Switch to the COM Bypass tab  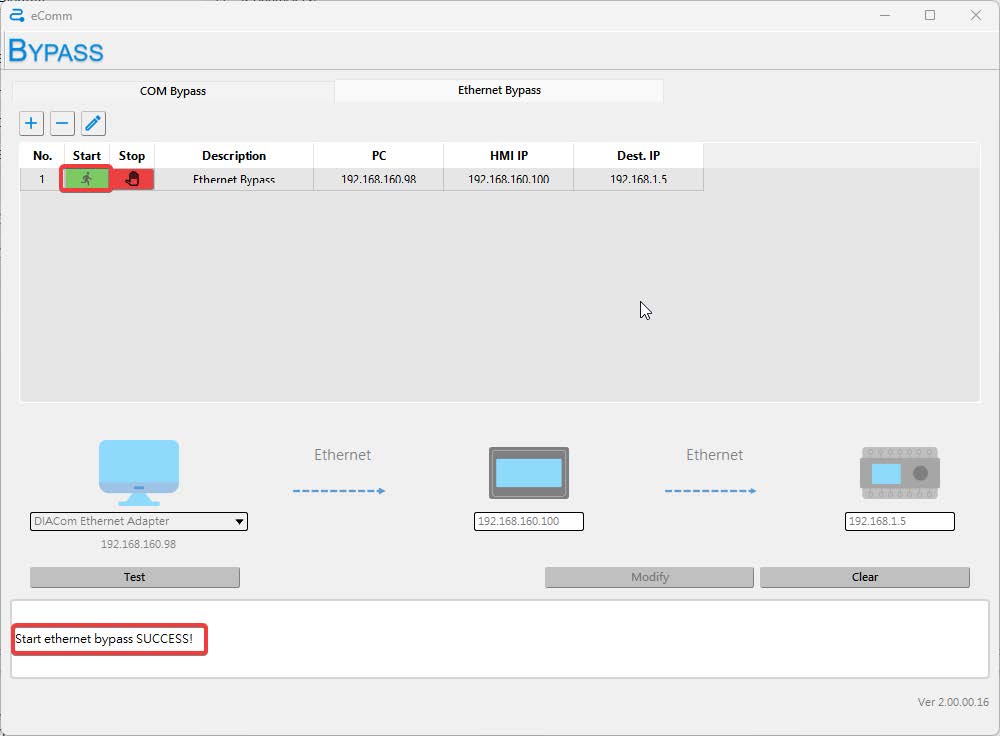pyautogui.click(x=173, y=91)
